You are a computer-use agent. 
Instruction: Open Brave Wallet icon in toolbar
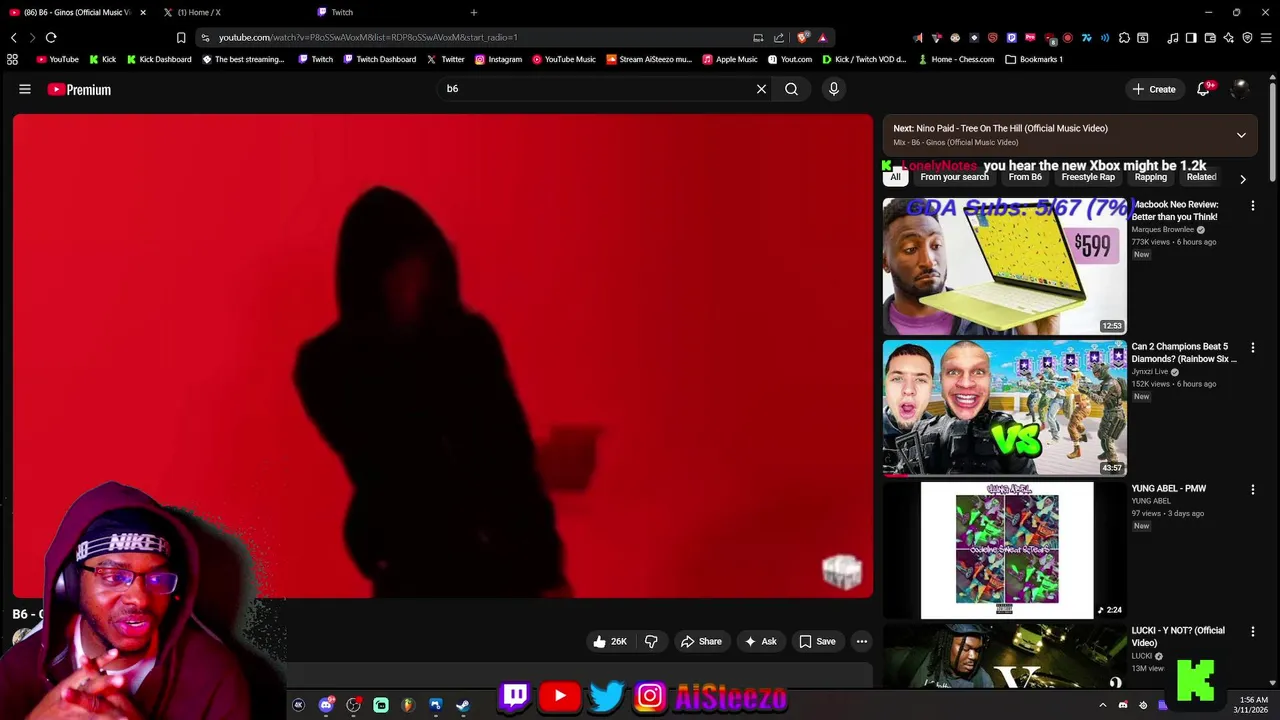click(1210, 37)
